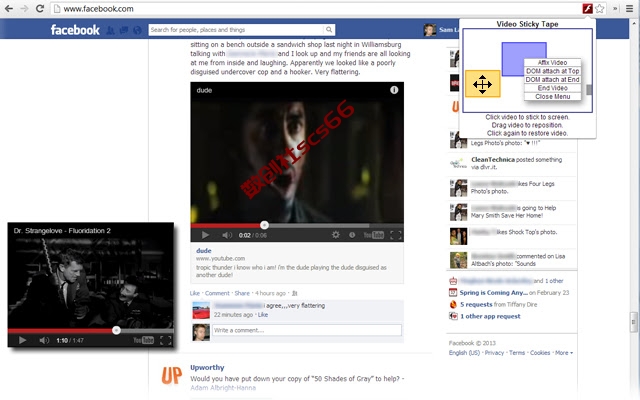The width and height of the screenshot is (640, 400).
Task: Click Share under the dude post
Action: 242,293
